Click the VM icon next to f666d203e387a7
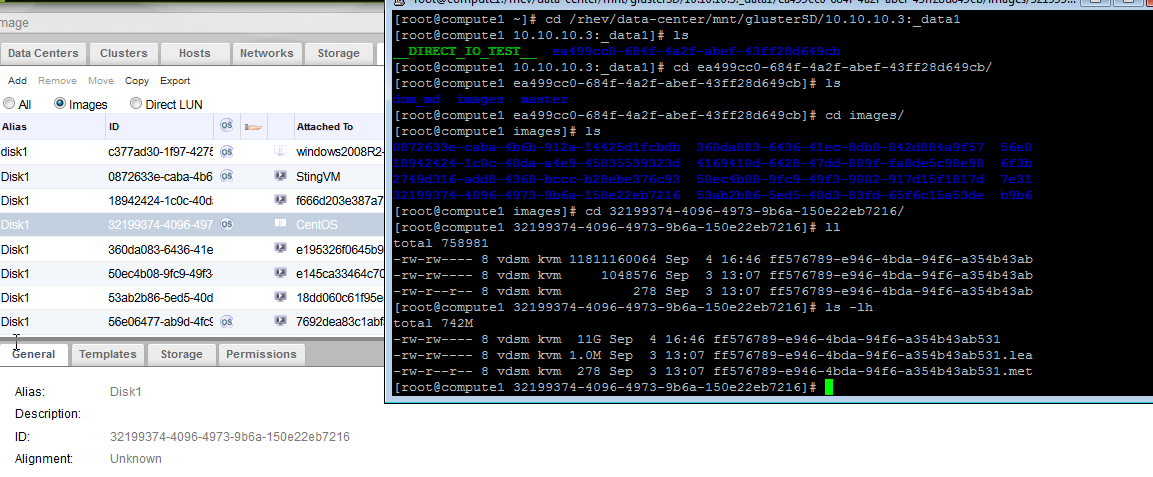This screenshot has height=477, width=1153. (280, 200)
